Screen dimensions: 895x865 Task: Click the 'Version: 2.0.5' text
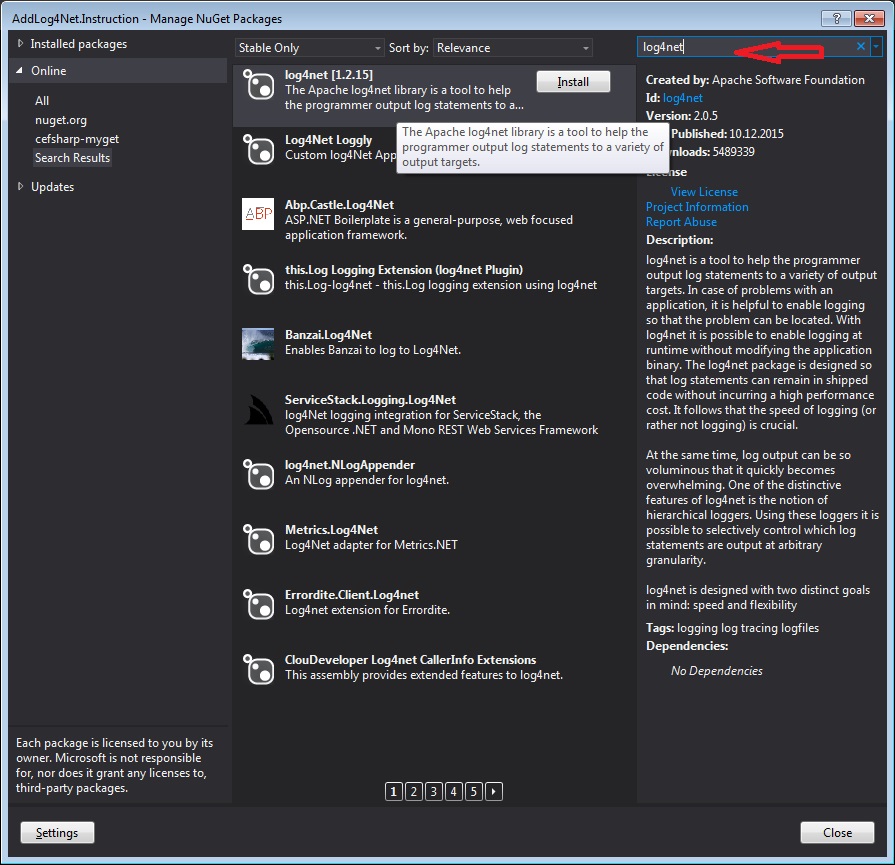point(682,116)
